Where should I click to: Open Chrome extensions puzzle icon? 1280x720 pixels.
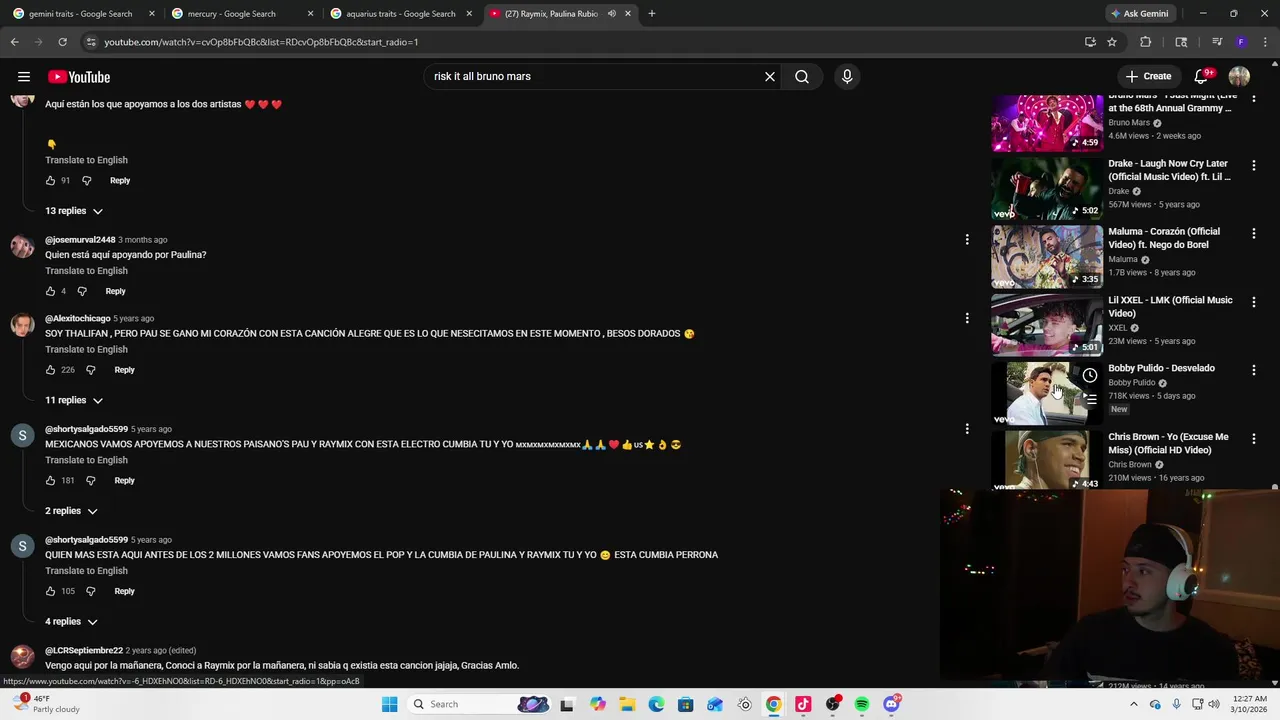tap(1146, 42)
